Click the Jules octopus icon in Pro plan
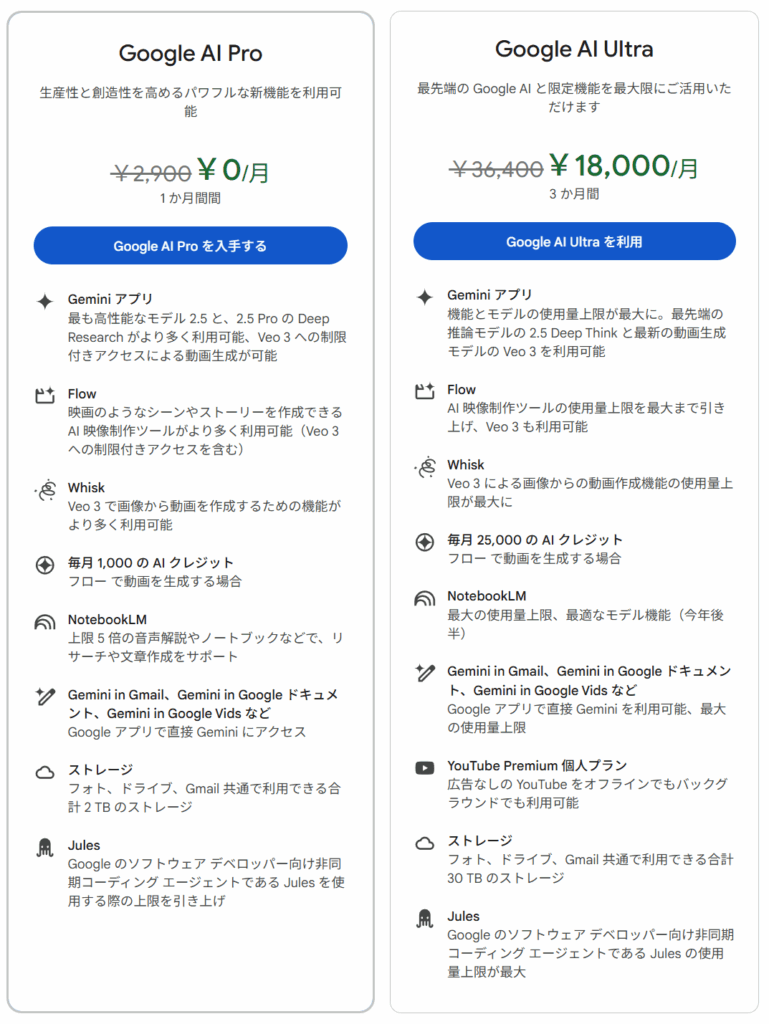 [x=45, y=847]
